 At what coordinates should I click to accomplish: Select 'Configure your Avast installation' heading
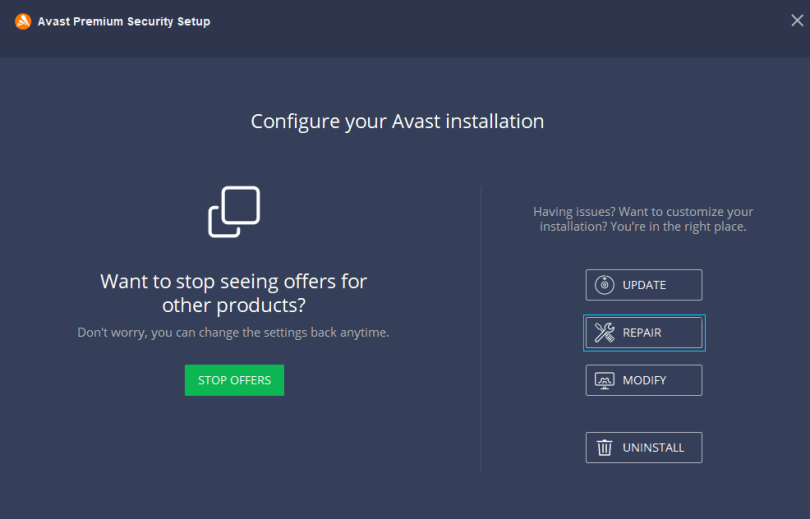click(397, 121)
